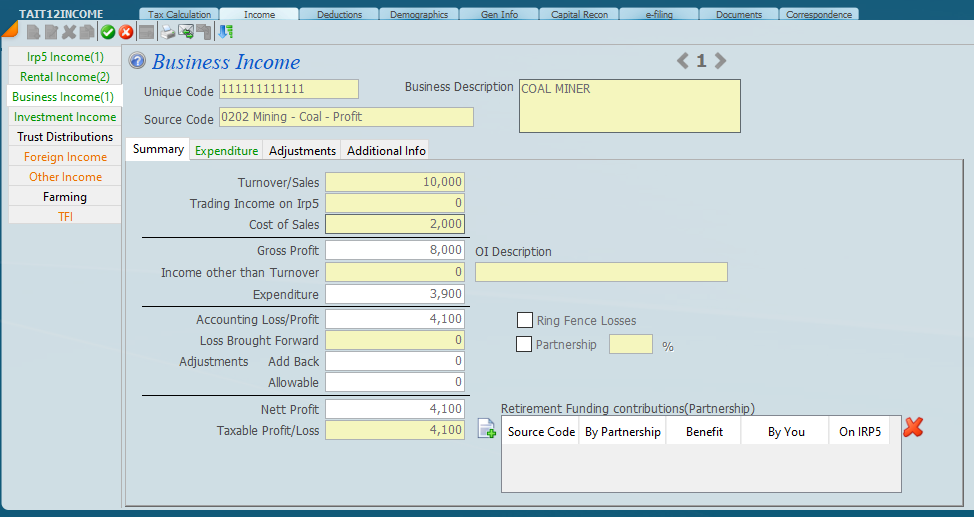Click the grey delete X toolbar icon

point(69,32)
